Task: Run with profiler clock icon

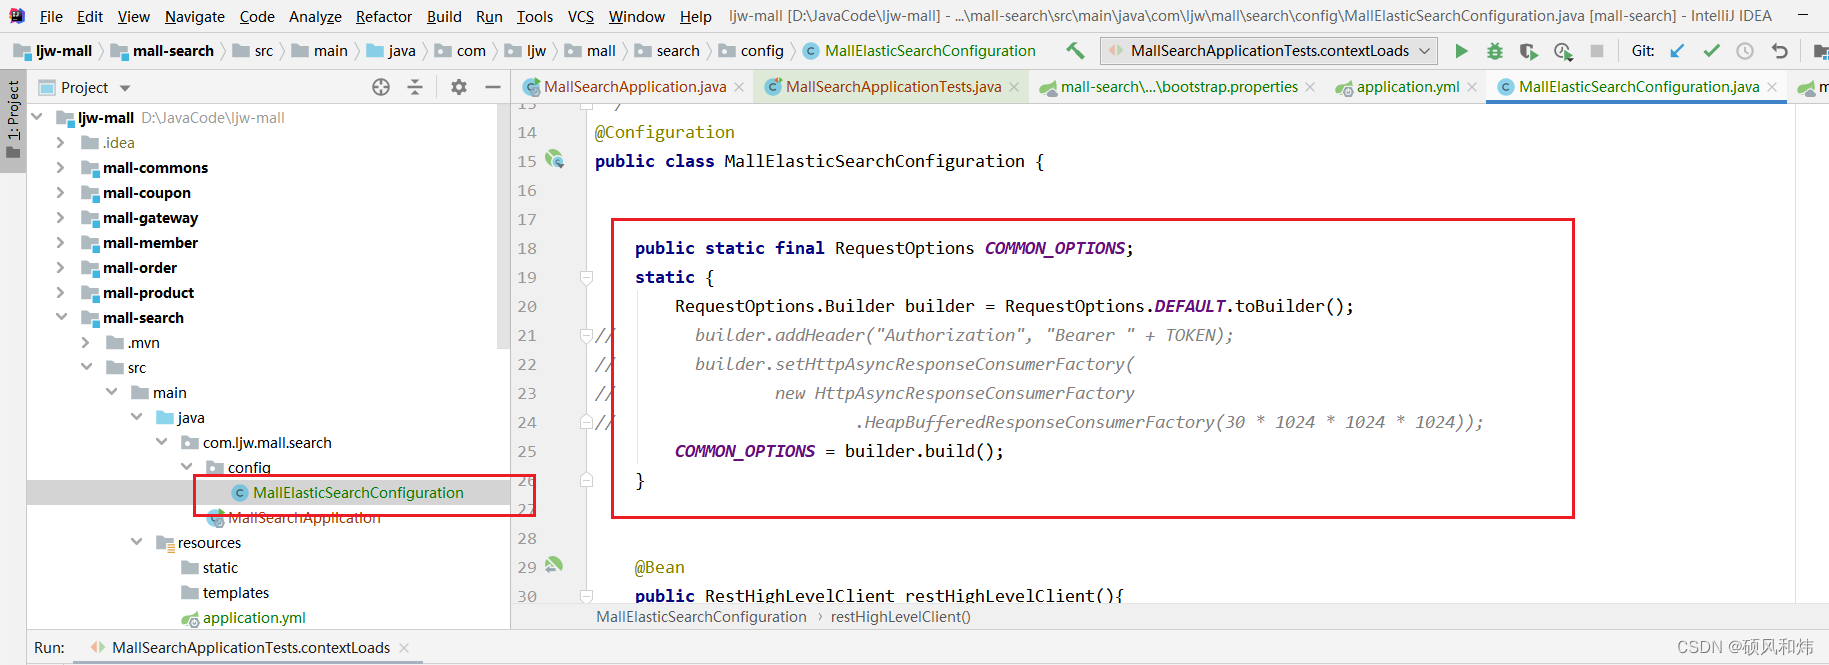Action: 1563,51
